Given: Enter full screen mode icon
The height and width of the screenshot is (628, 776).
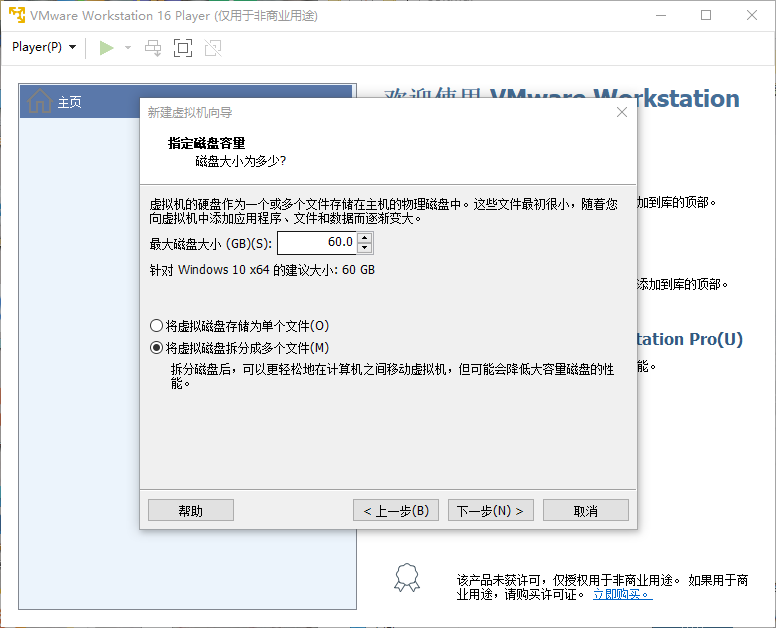Looking at the screenshot, I should tap(183, 48).
